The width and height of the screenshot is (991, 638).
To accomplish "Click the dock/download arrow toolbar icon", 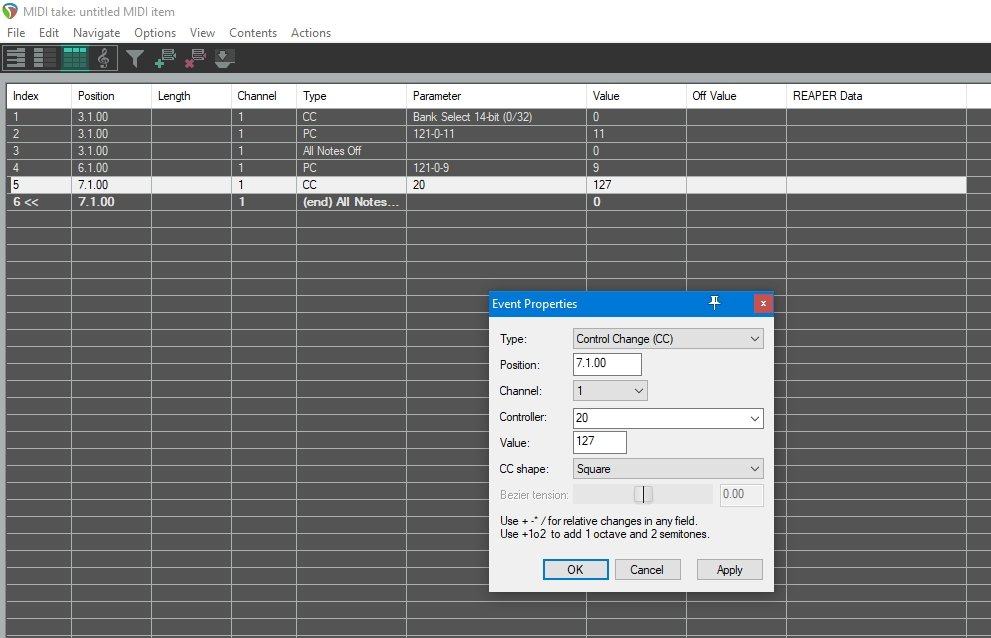I will pyautogui.click(x=224, y=60).
